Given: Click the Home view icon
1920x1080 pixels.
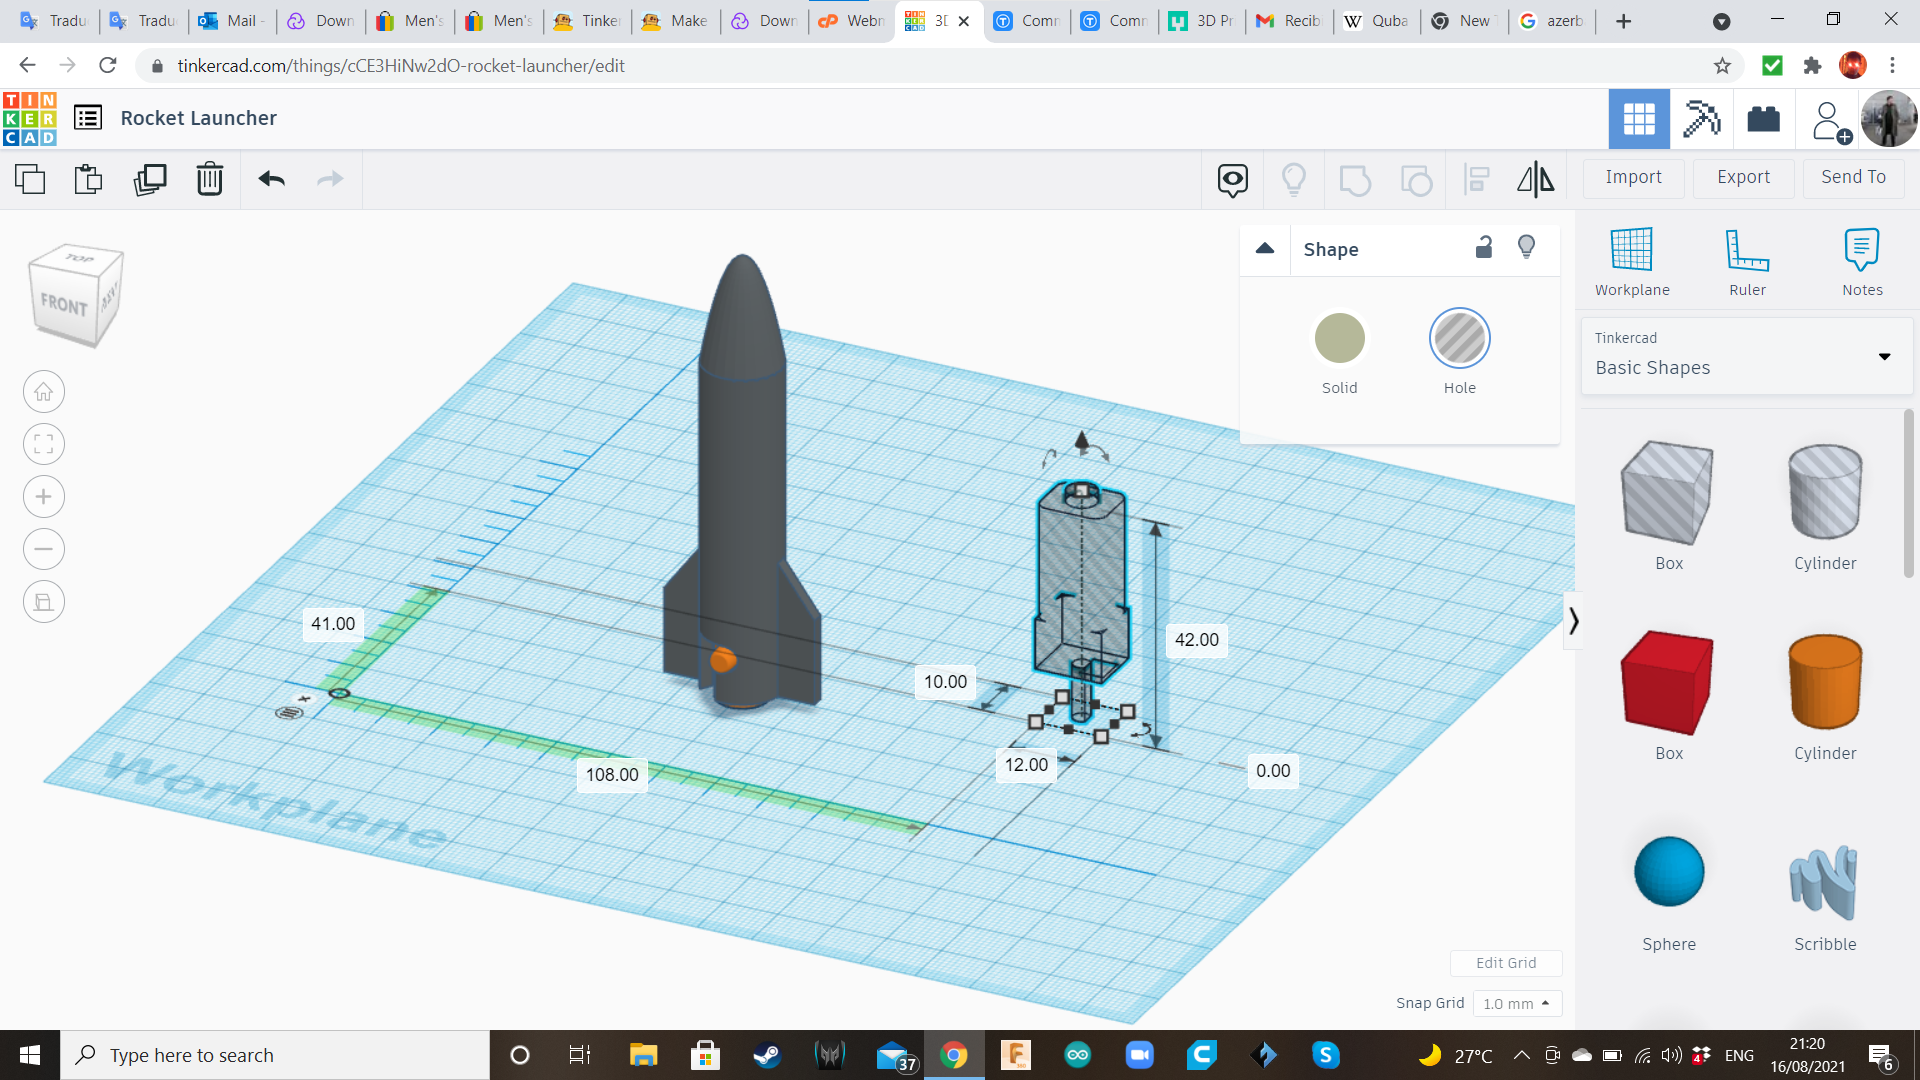Looking at the screenshot, I should tap(43, 391).
